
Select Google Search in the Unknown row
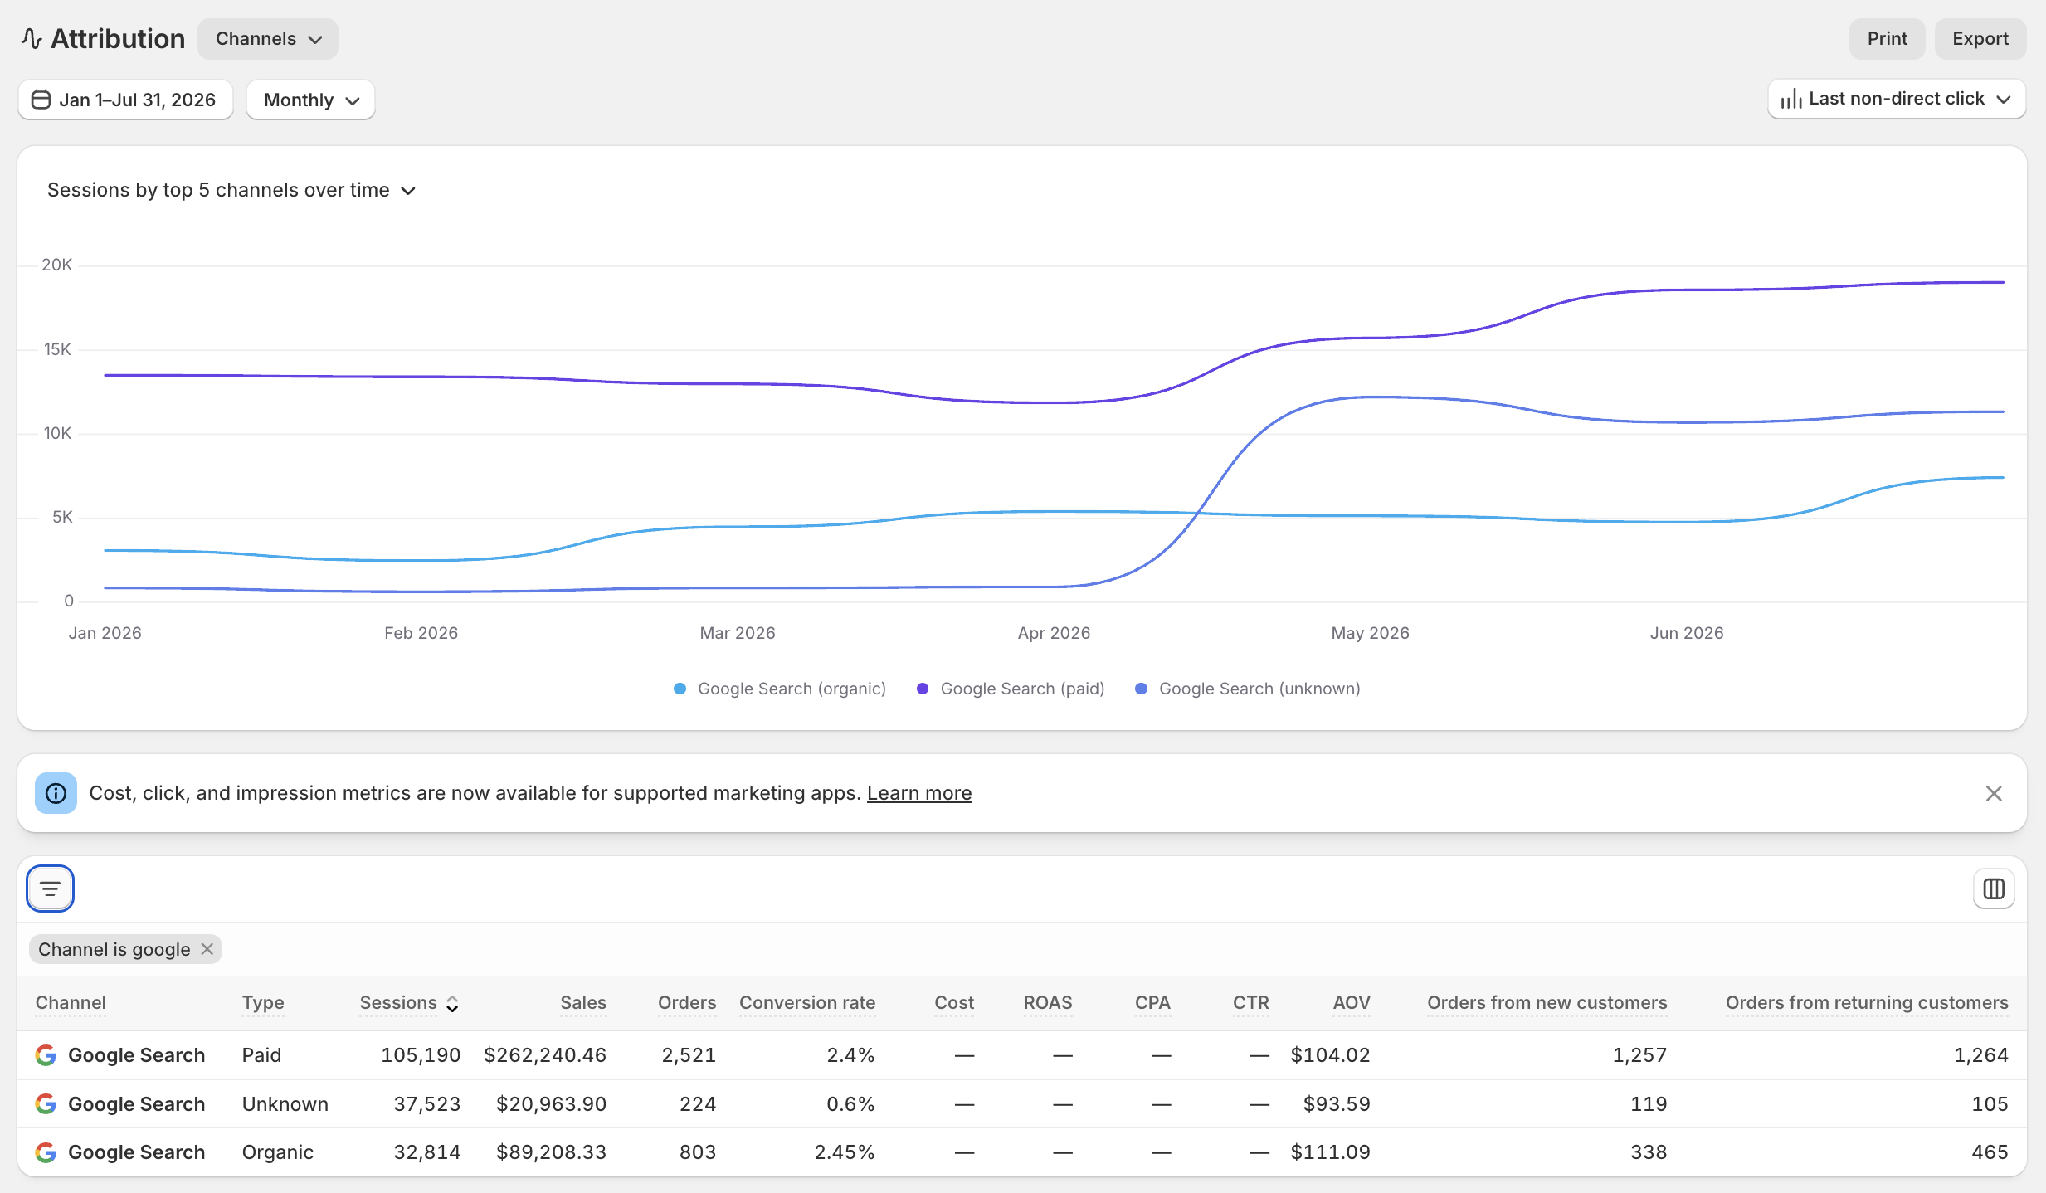coord(136,1104)
